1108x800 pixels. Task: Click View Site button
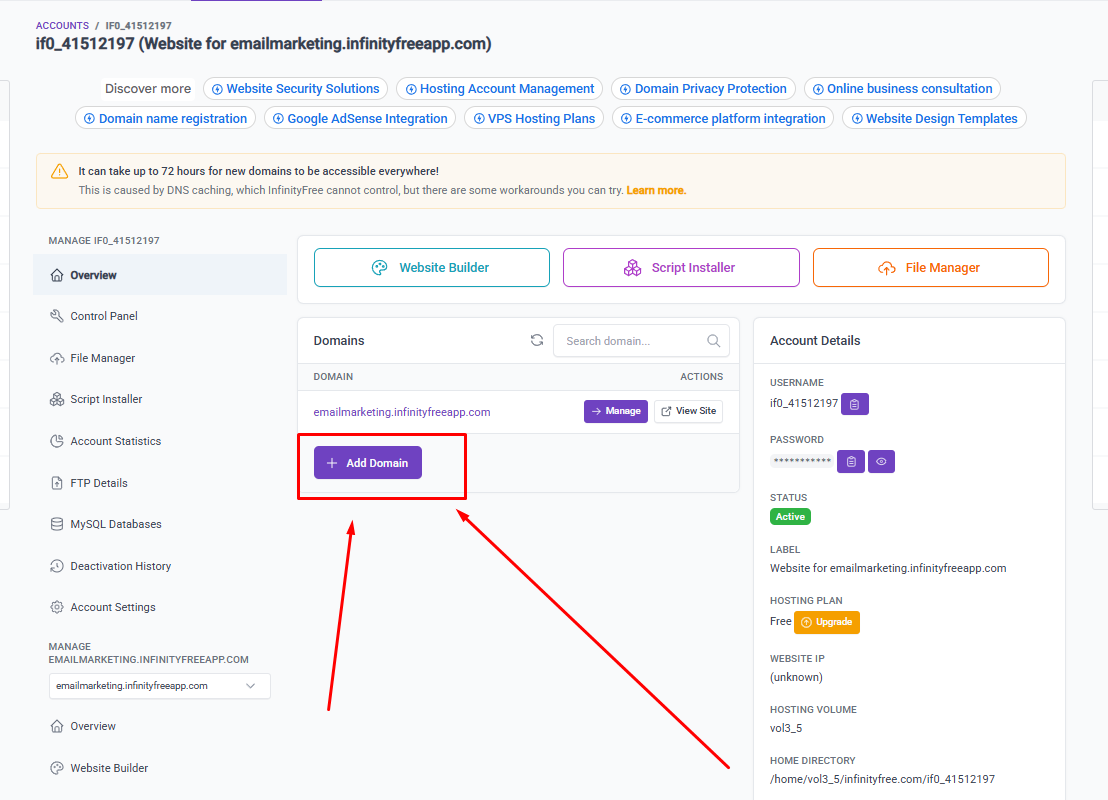point(688,411)
